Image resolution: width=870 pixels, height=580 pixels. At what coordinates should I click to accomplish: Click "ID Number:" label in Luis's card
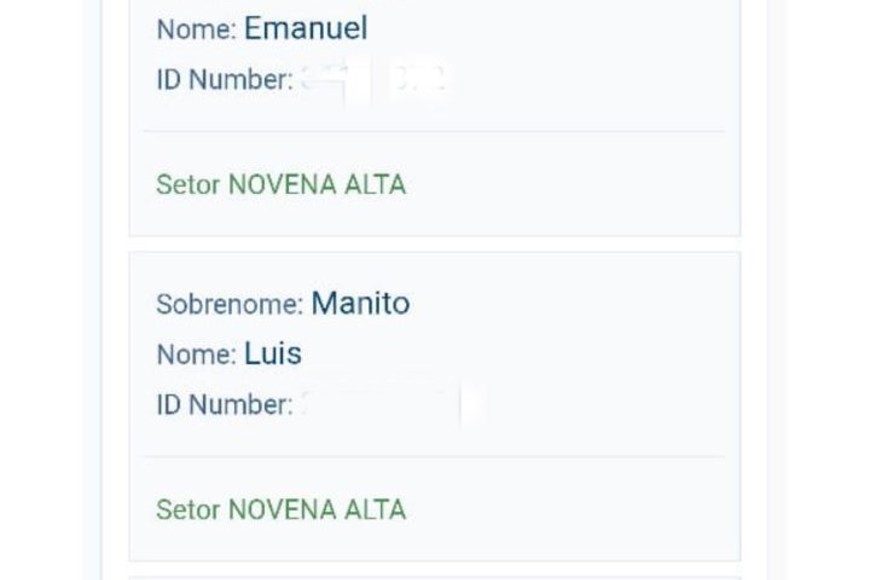pos(224,405)
